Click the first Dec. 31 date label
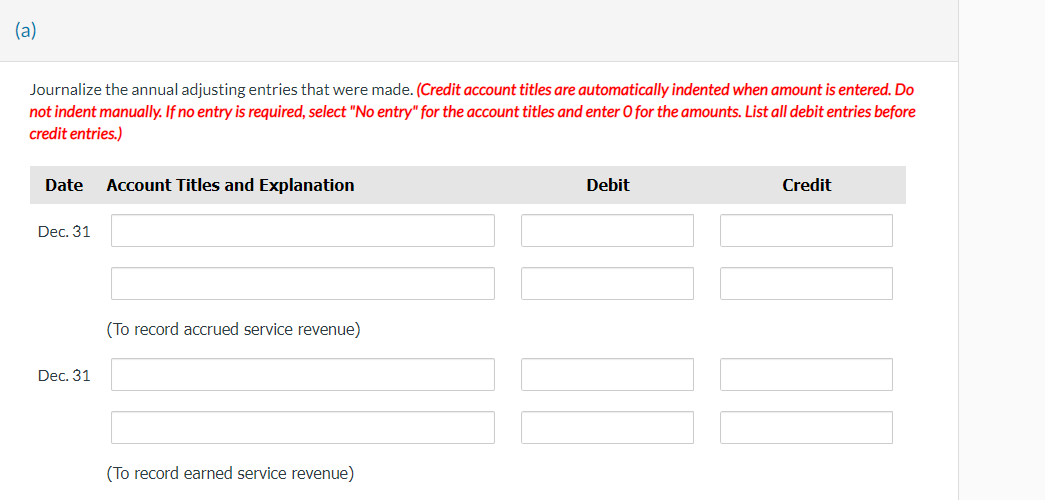Image resolution: width=1045 pixels, height=500 pixels. [x=64, y=232]
